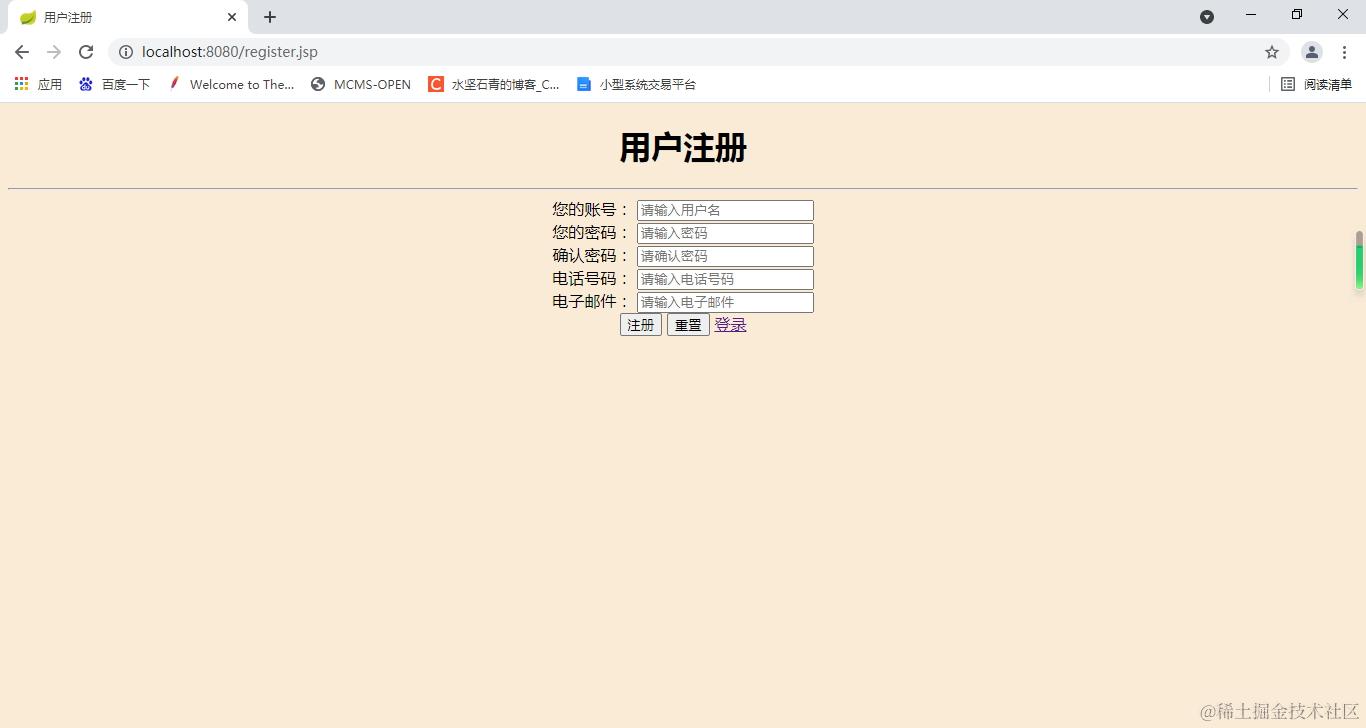Click the 请输入用户名 username input field
1366x728 pixels.
click(x=724, y=209)
